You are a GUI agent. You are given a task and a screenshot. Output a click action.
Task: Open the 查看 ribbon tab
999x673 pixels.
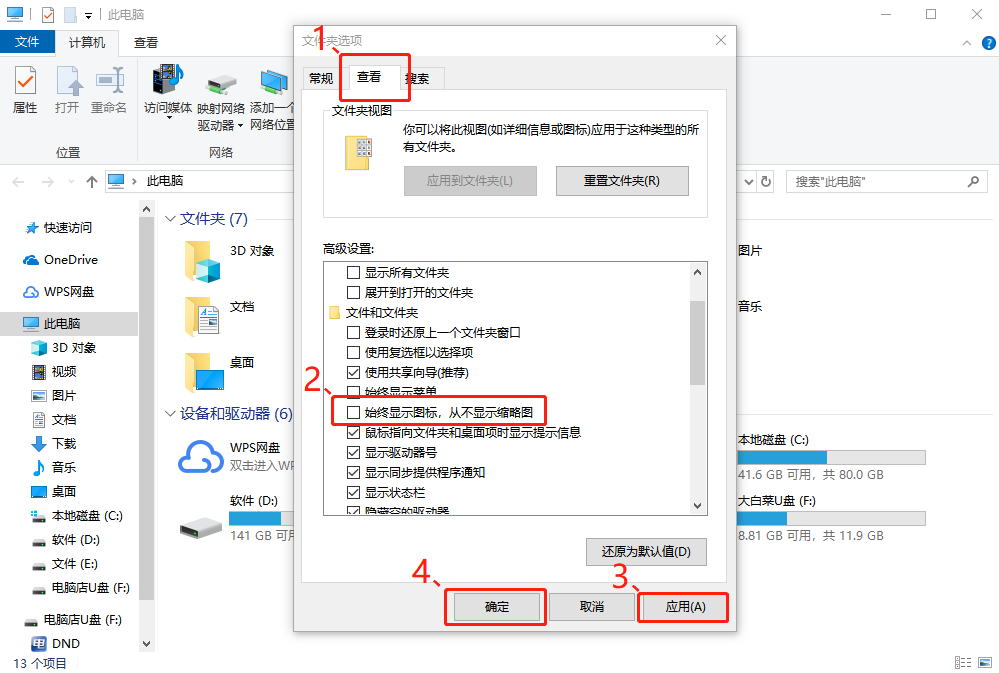coord(146,43)
